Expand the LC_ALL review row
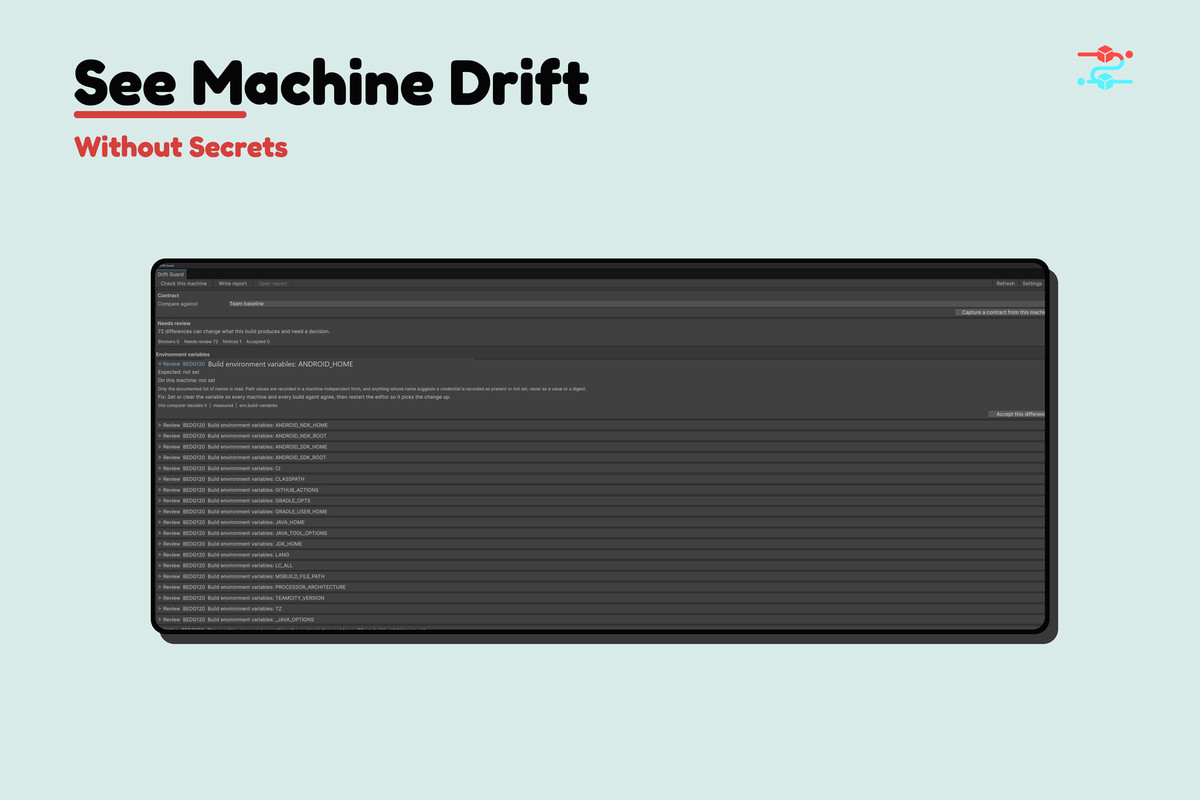Image resolution: width=1200 pixels, height=800 pixels. 600,566
